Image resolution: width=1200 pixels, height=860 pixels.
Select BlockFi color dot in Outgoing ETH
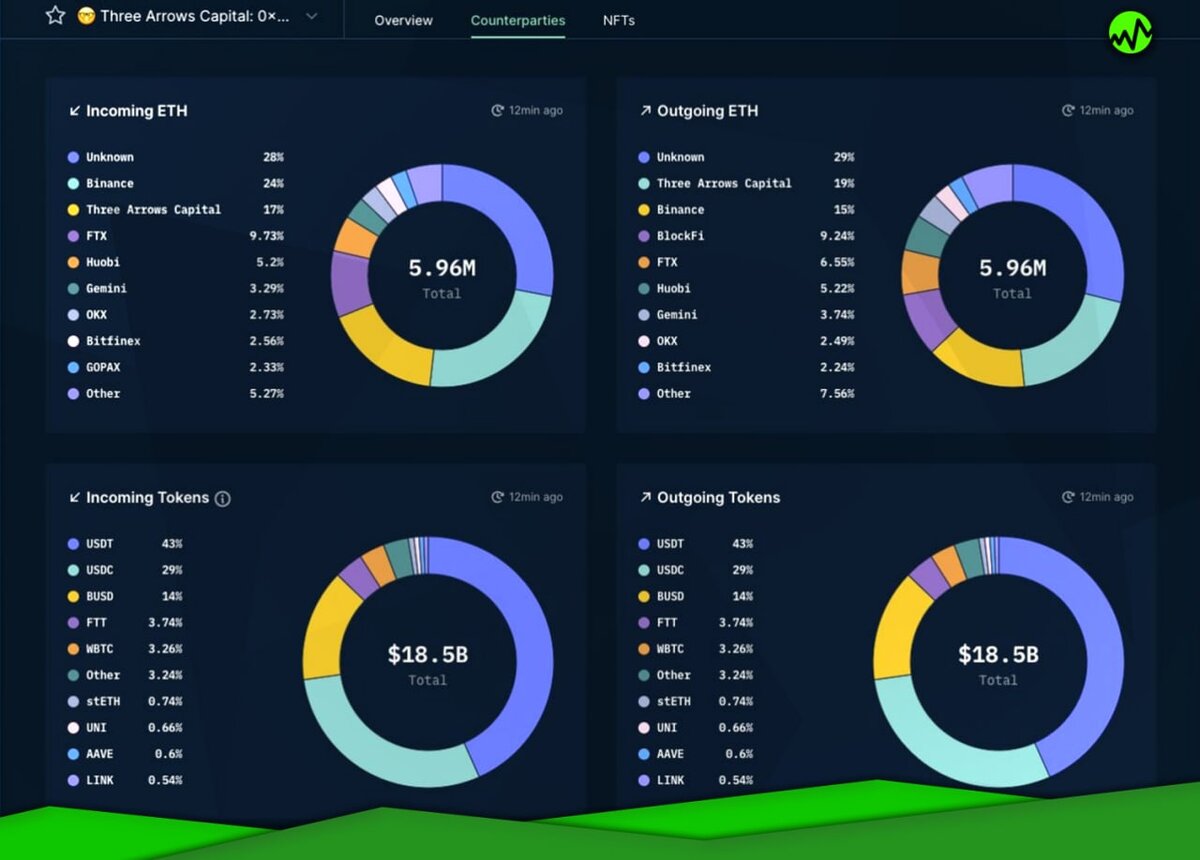point(644,236)
